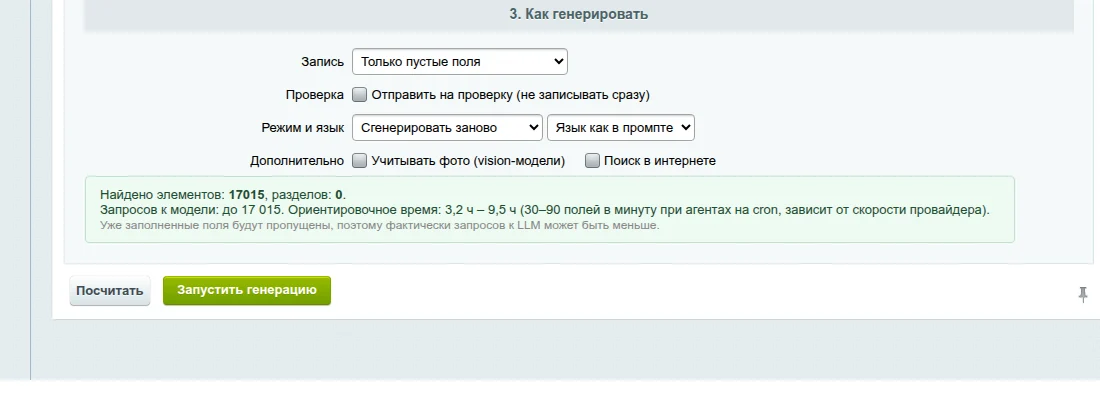Click 'Запустить генерацию' green button

(247, 290)
